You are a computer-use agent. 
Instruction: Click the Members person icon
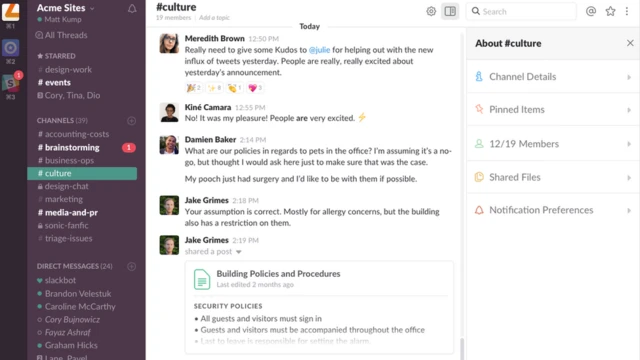pyautogui.click(x=479, y=144)
